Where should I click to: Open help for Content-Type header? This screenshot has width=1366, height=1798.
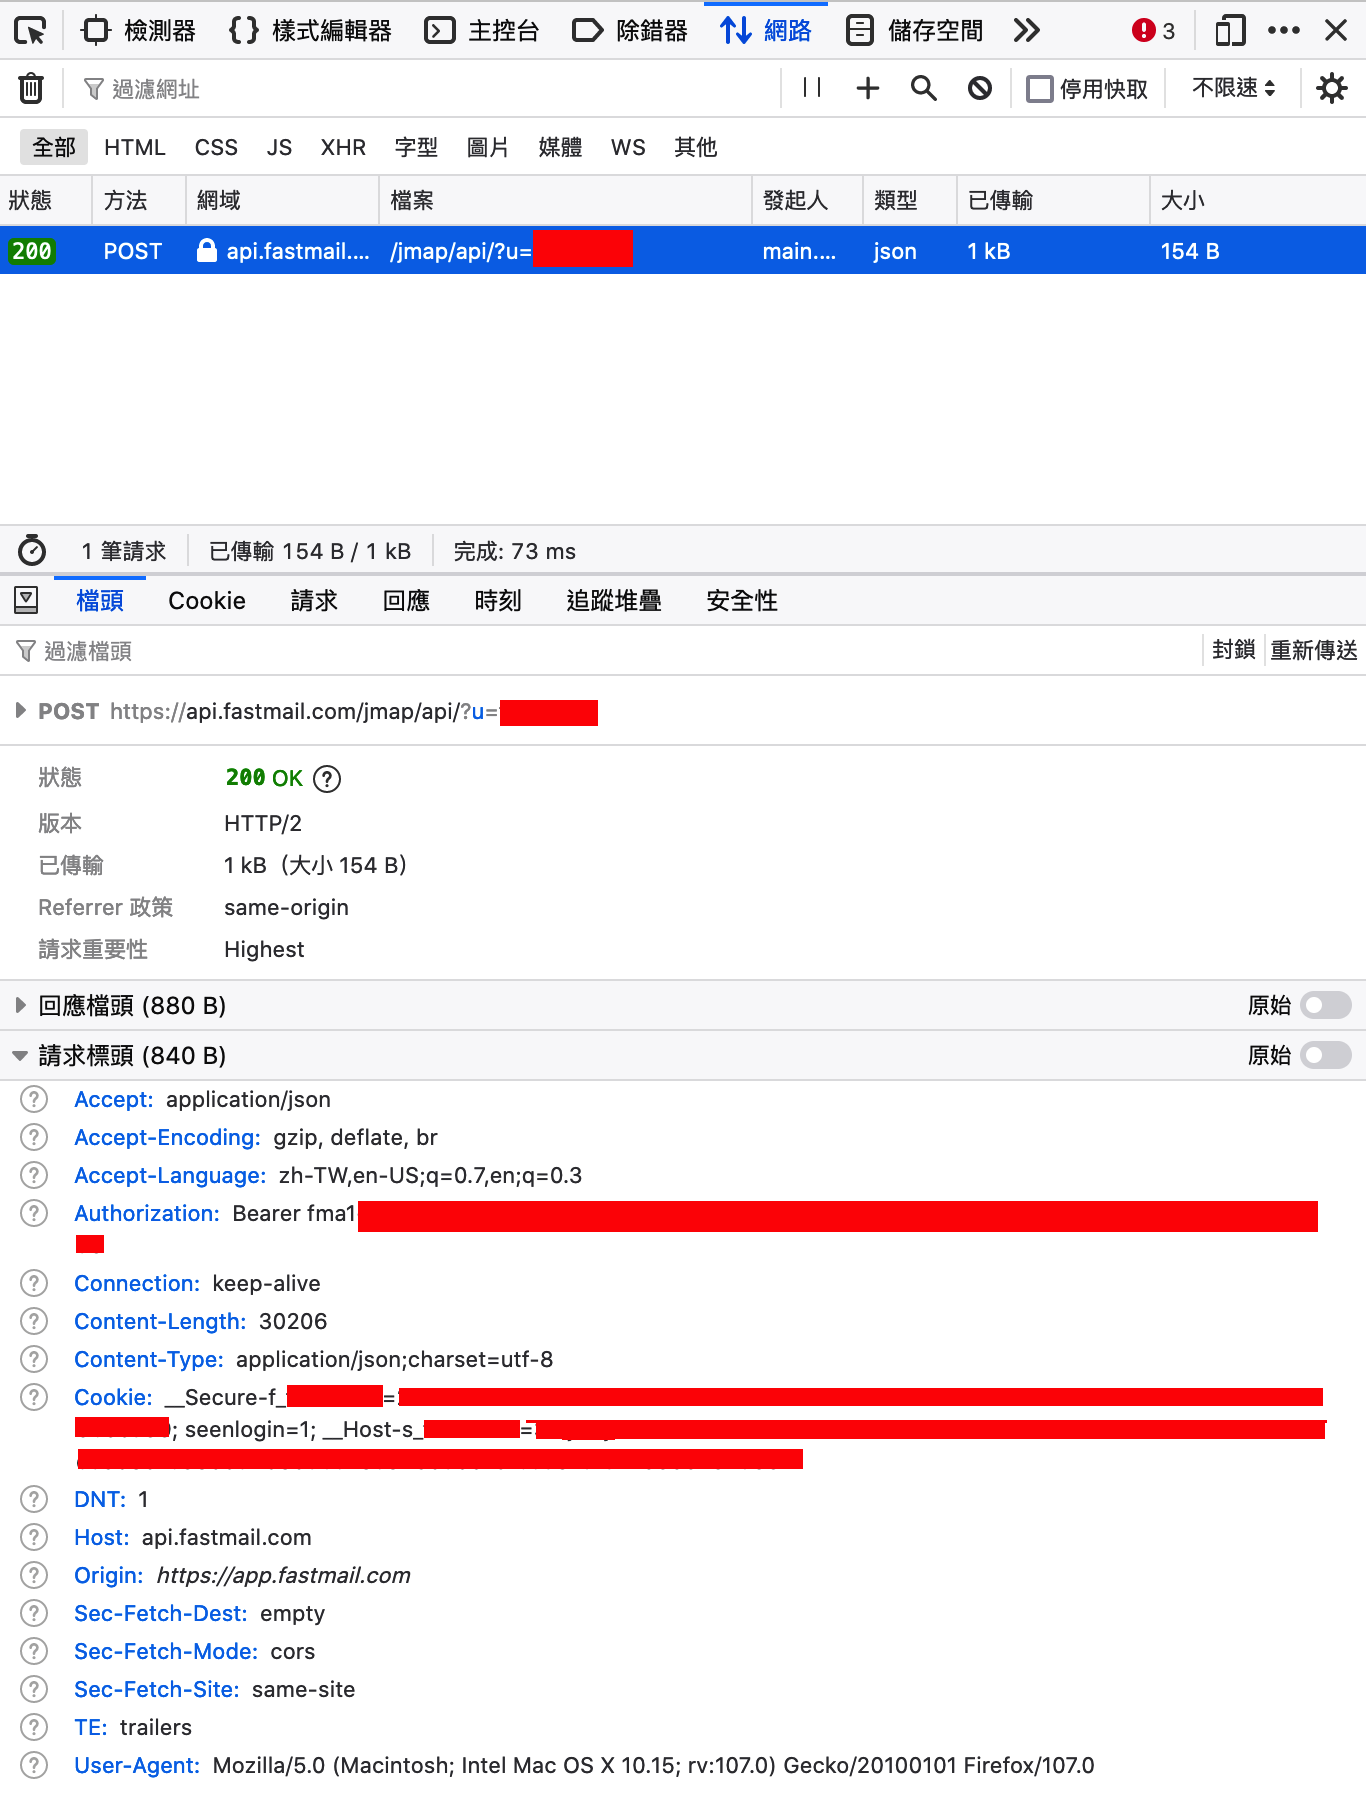[34, 1359]
